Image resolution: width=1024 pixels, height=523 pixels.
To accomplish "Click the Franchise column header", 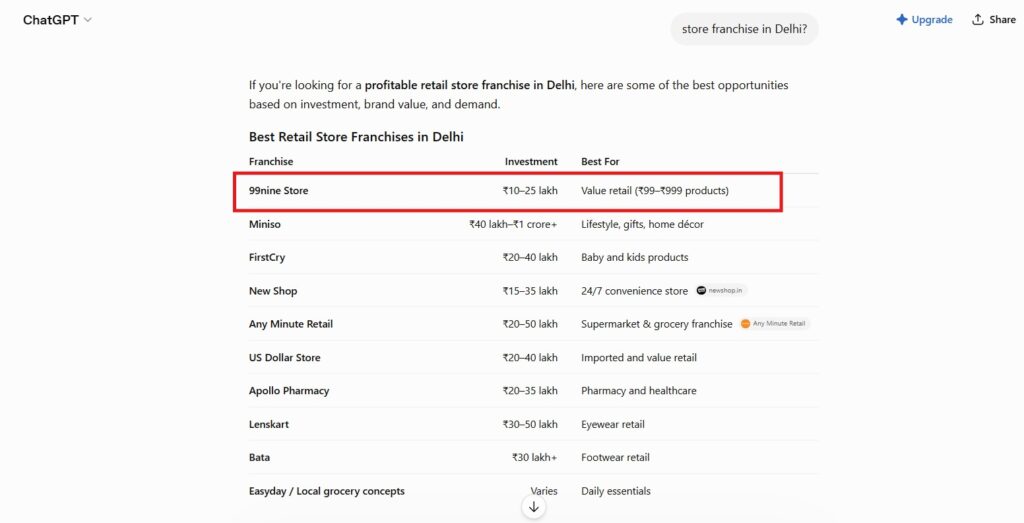I will [x=271, y=161].
